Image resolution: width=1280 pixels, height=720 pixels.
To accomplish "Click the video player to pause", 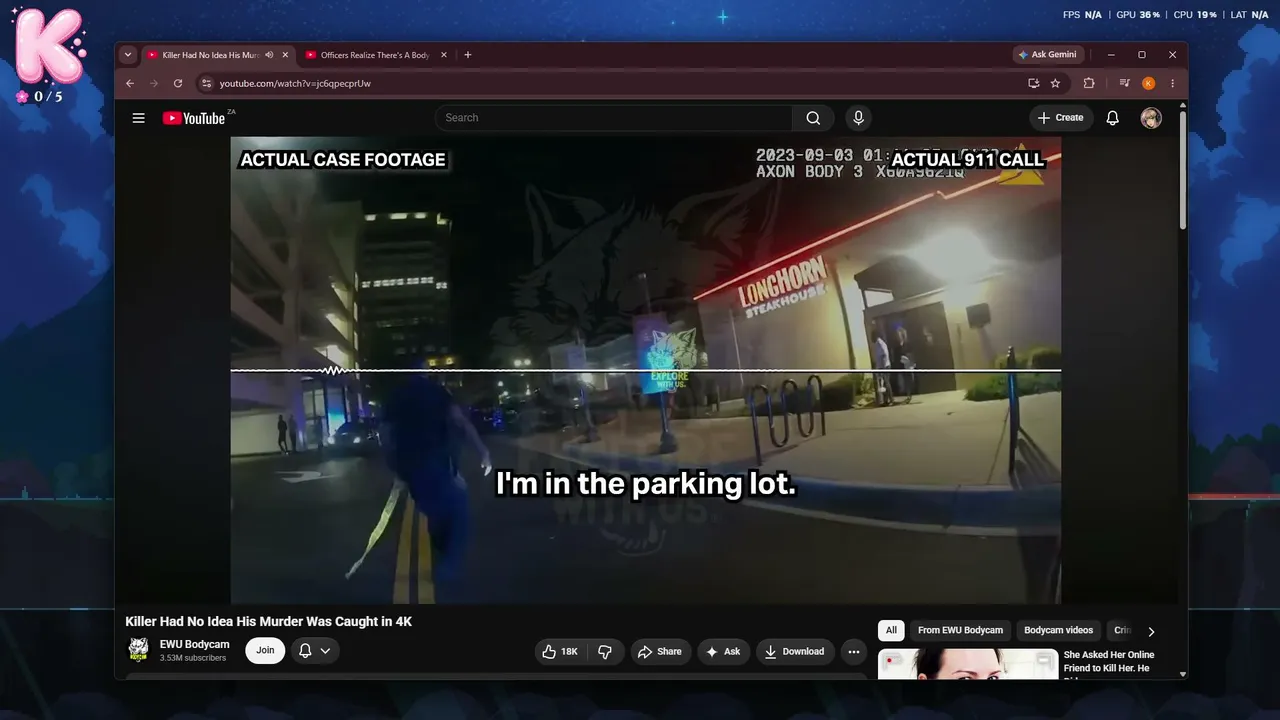I will (x=646, y=370).
